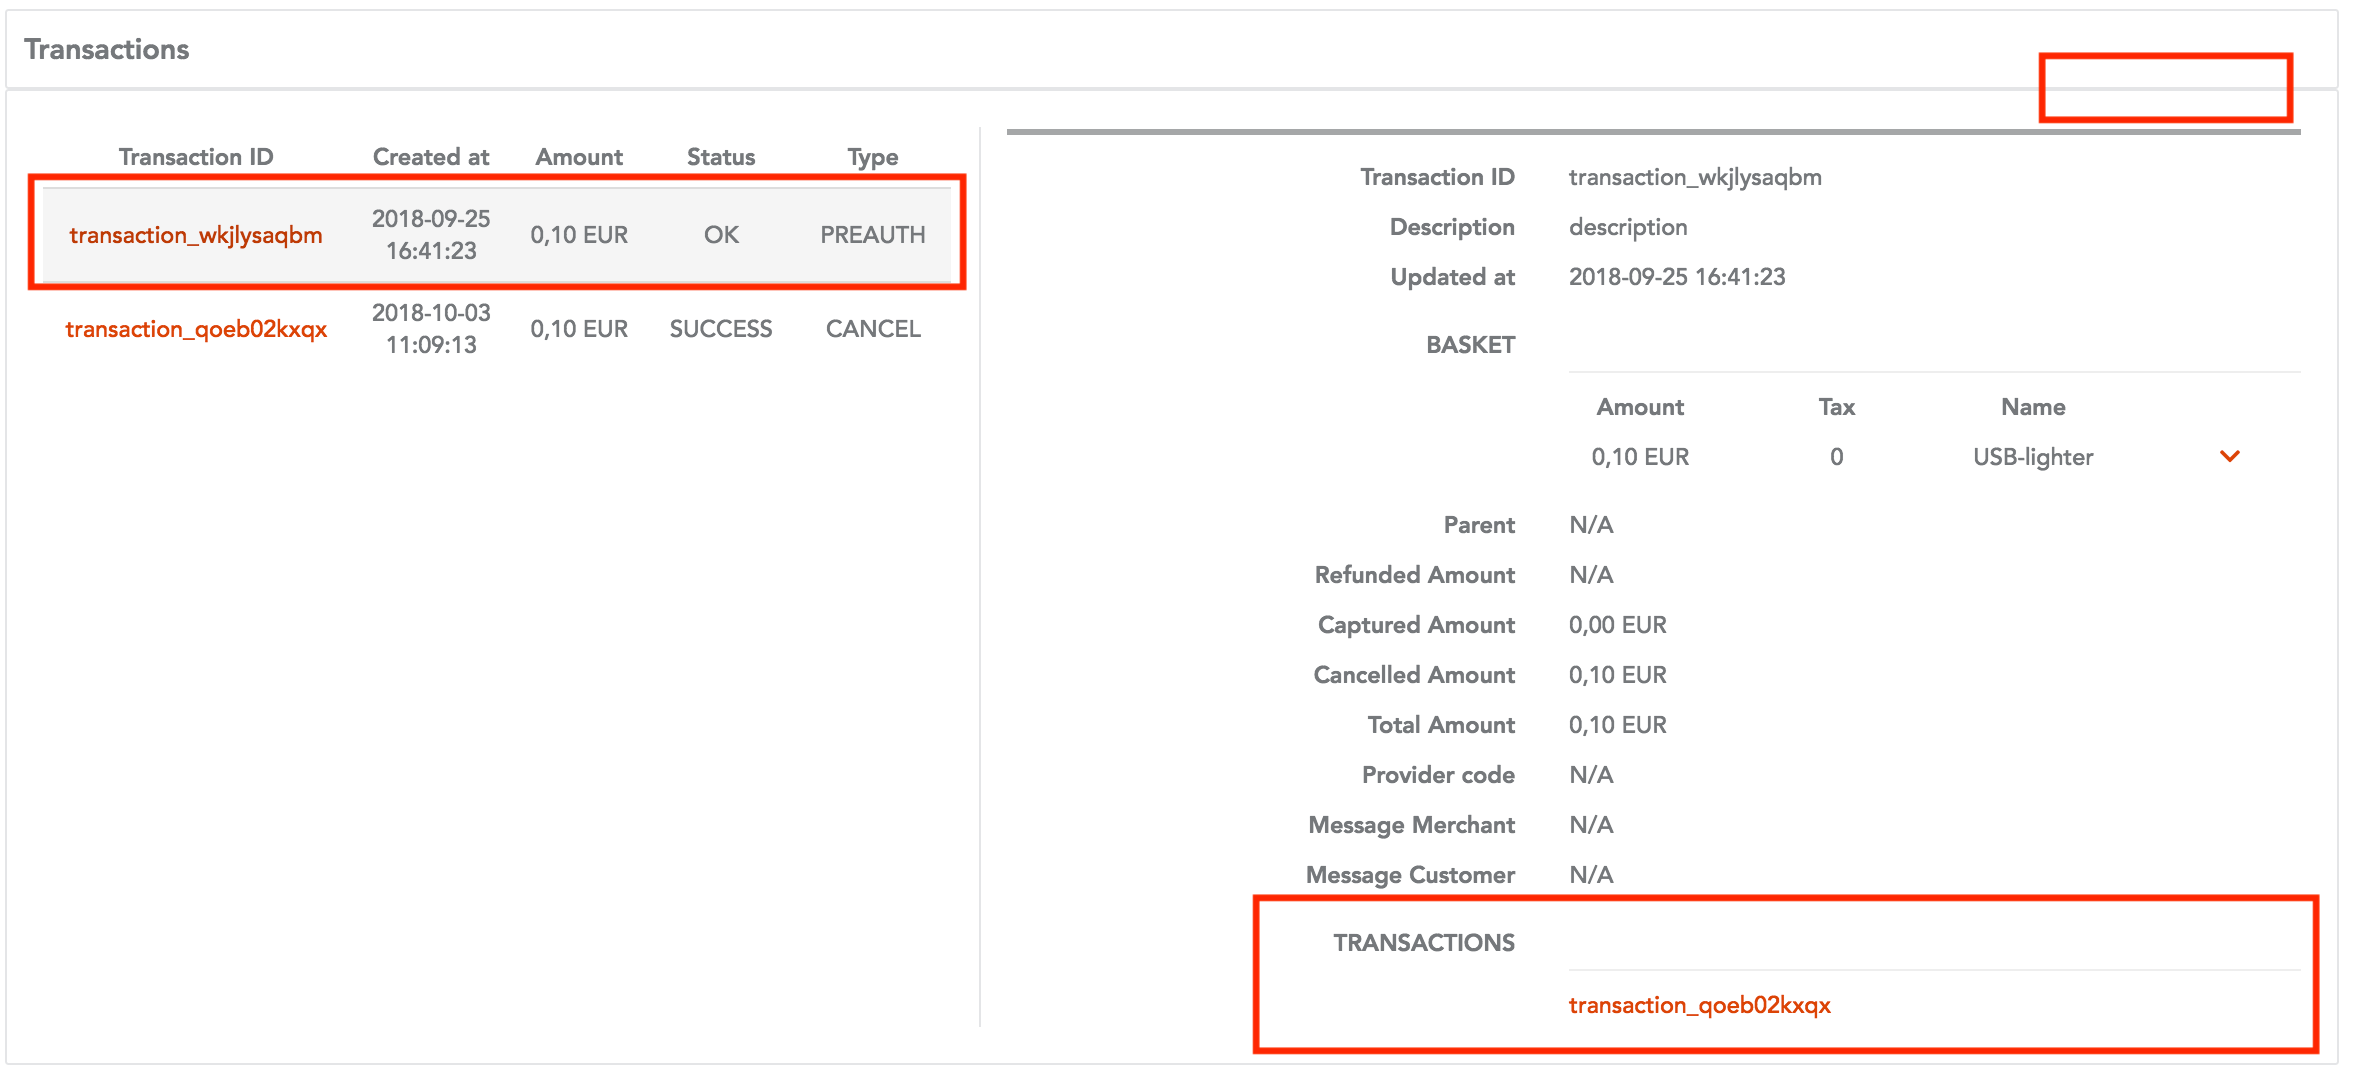
Task: Click the description value text
Action: click(1628, 227)
